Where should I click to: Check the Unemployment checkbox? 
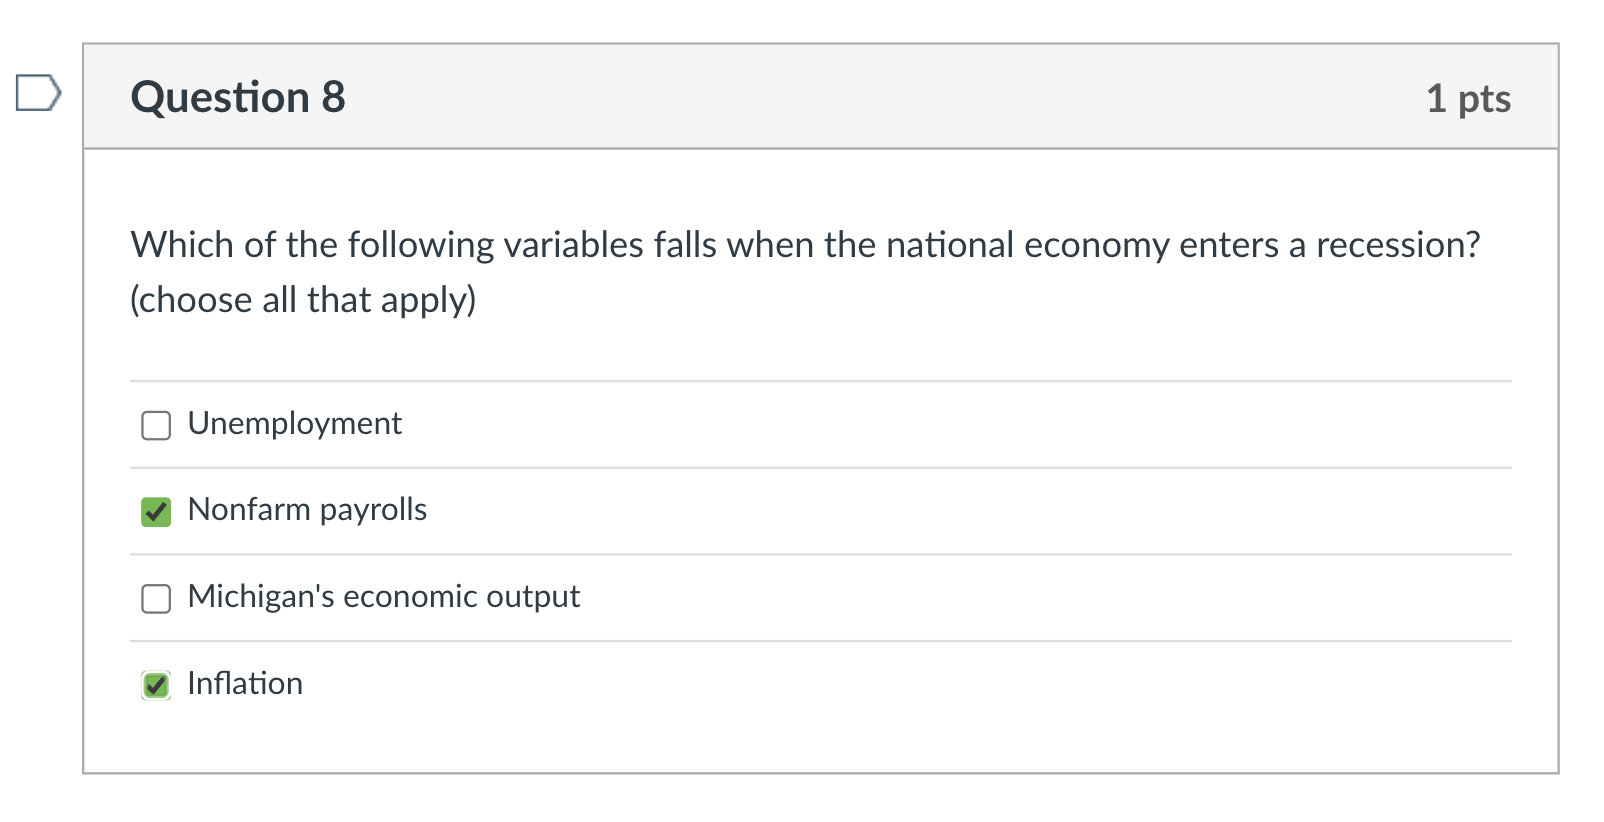[x=156, y=425]
